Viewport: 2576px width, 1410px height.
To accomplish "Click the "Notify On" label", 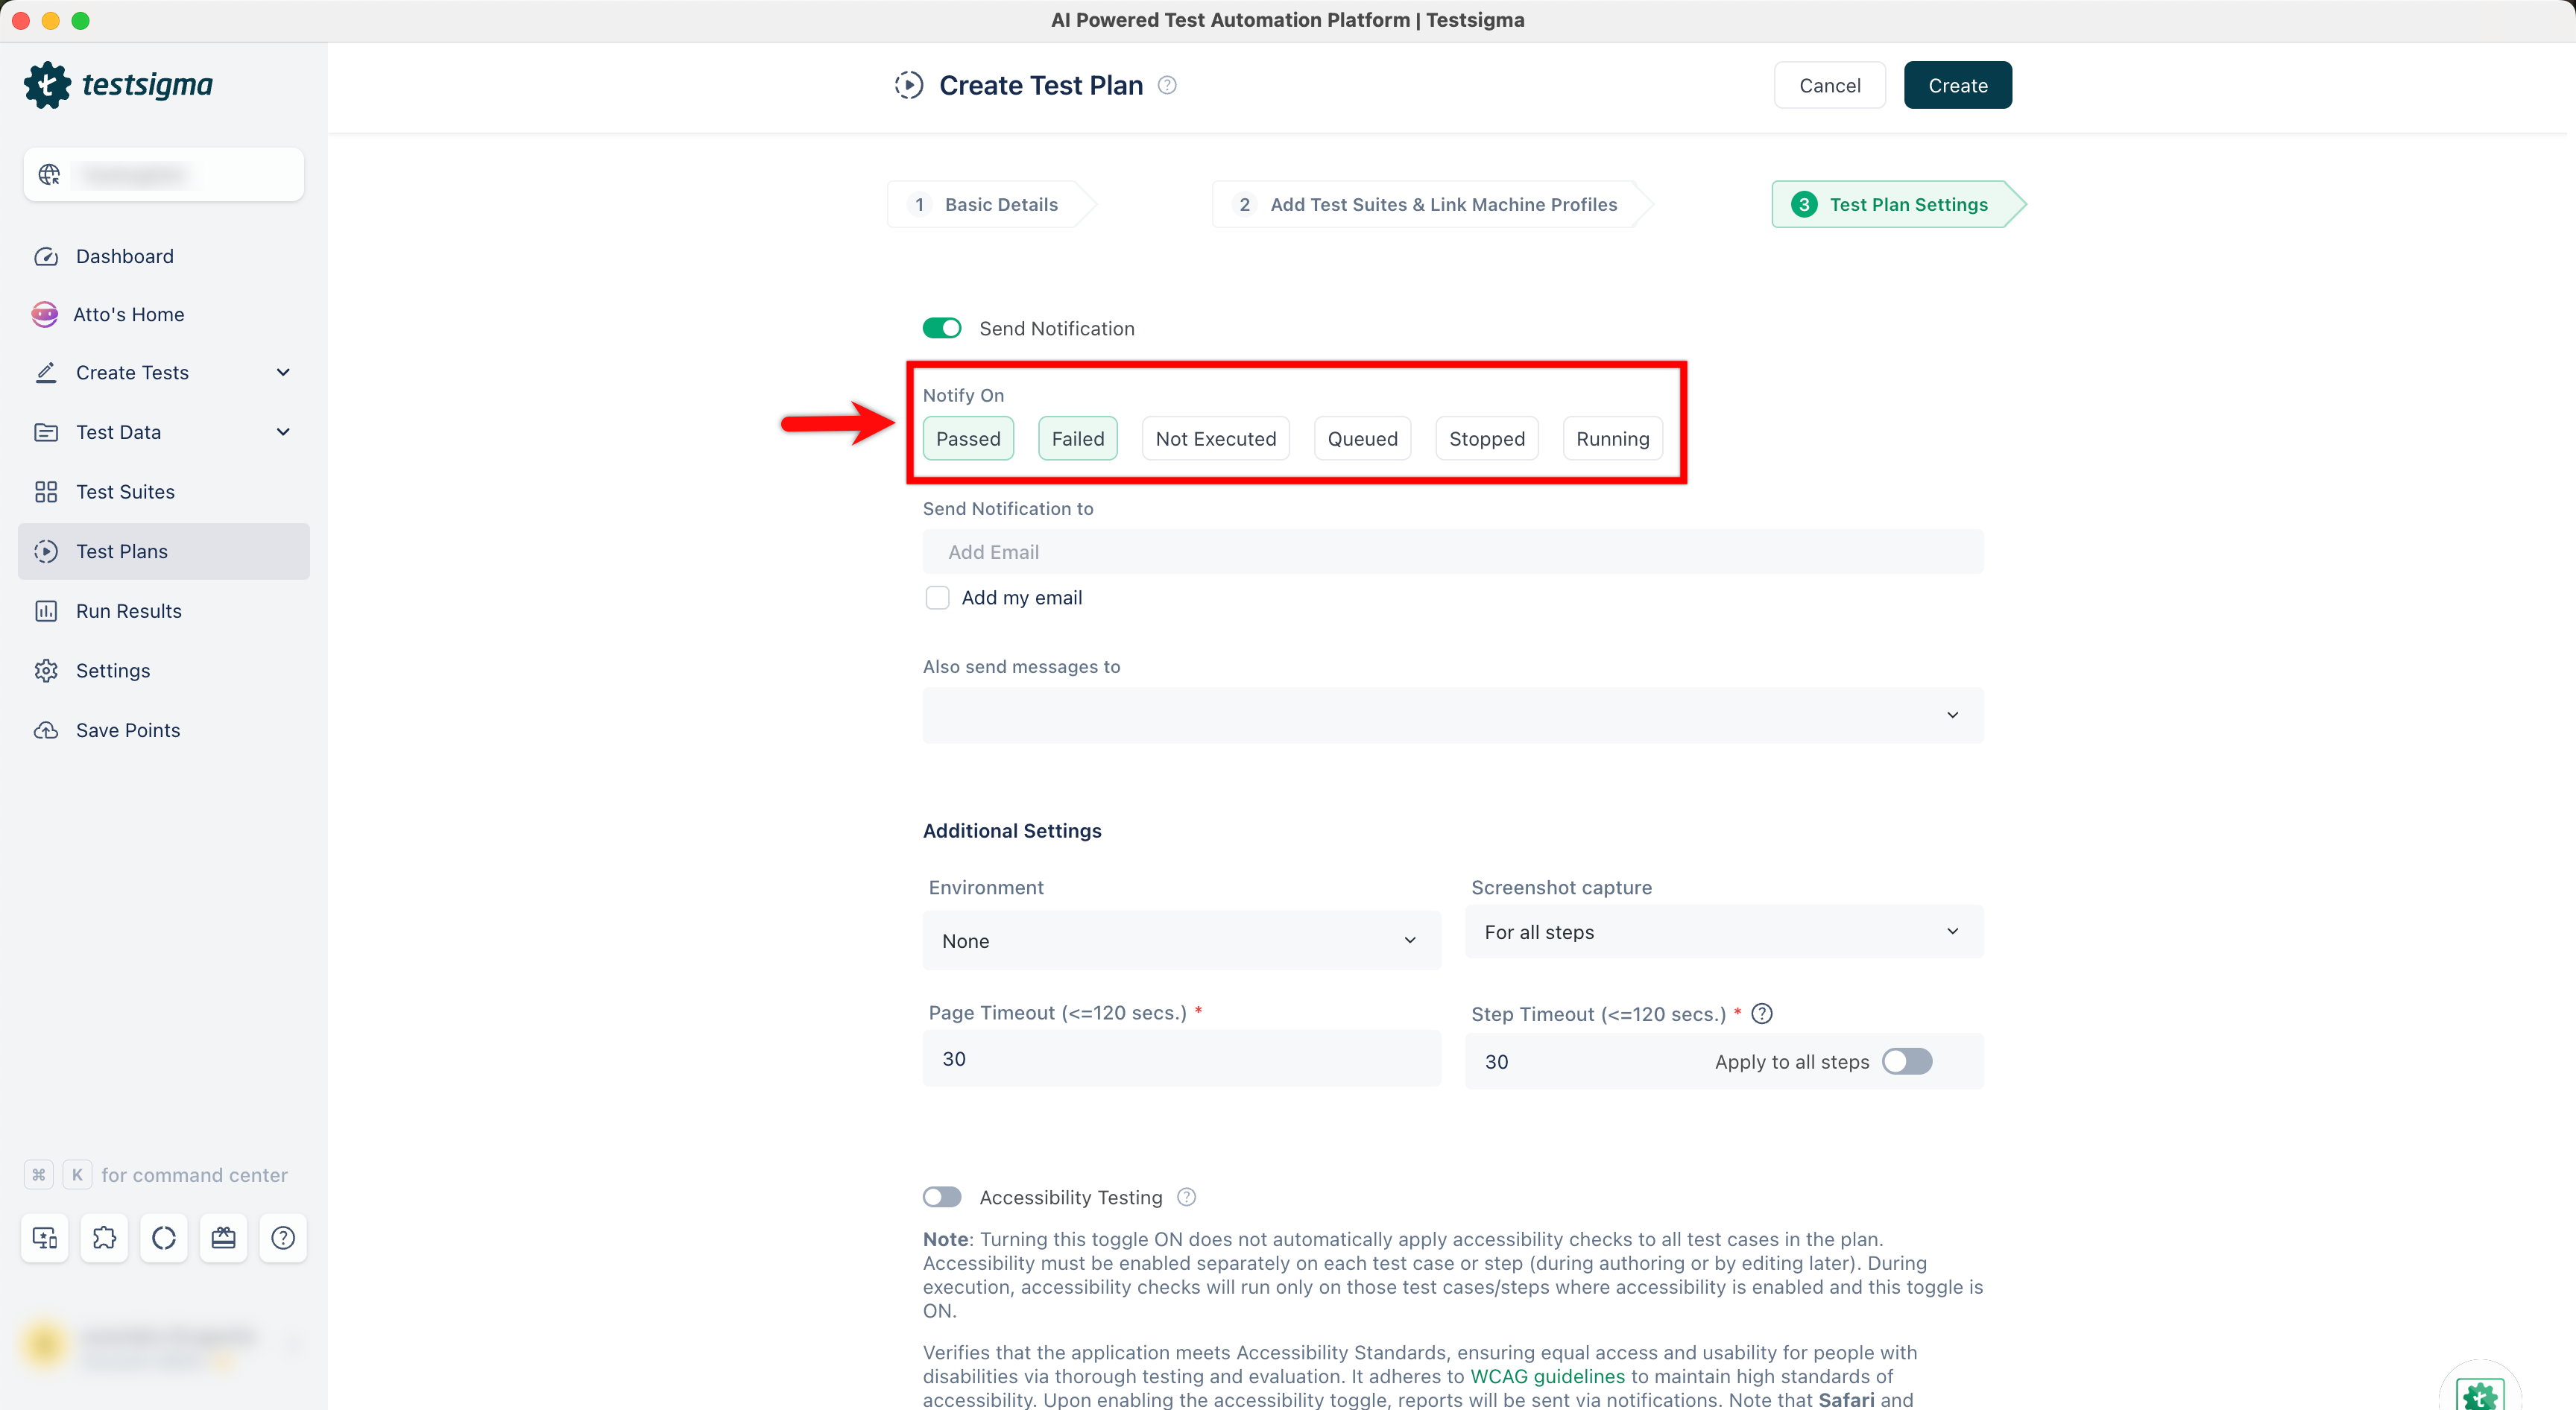I will (x=963, y=396).
